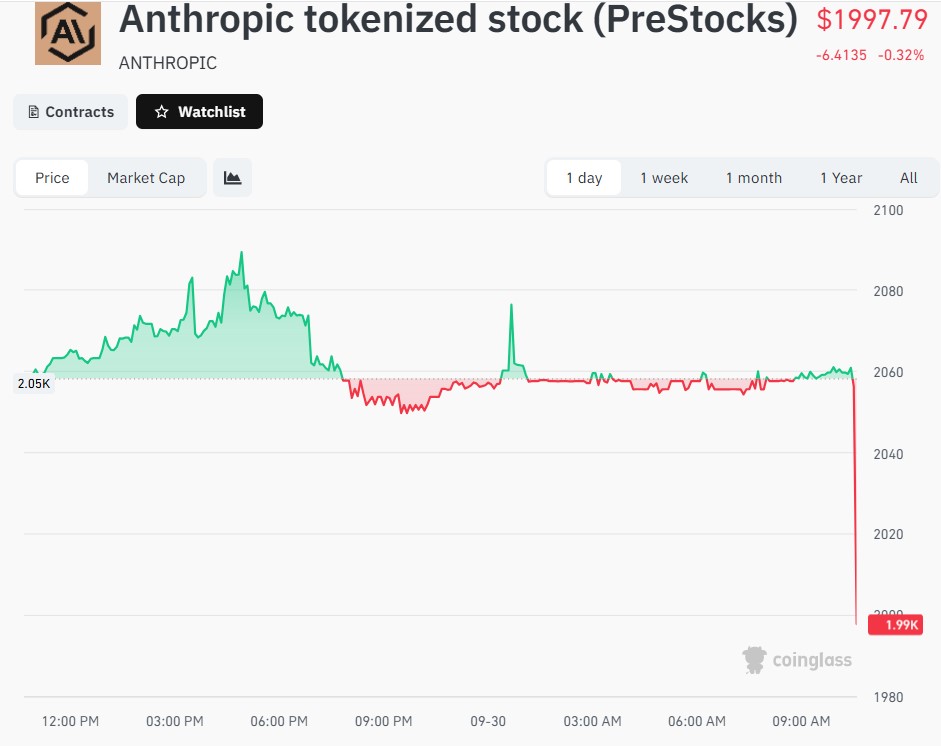Click the document icon in Contracts
This screenshot has height=746, width=941.
point(34,112)
